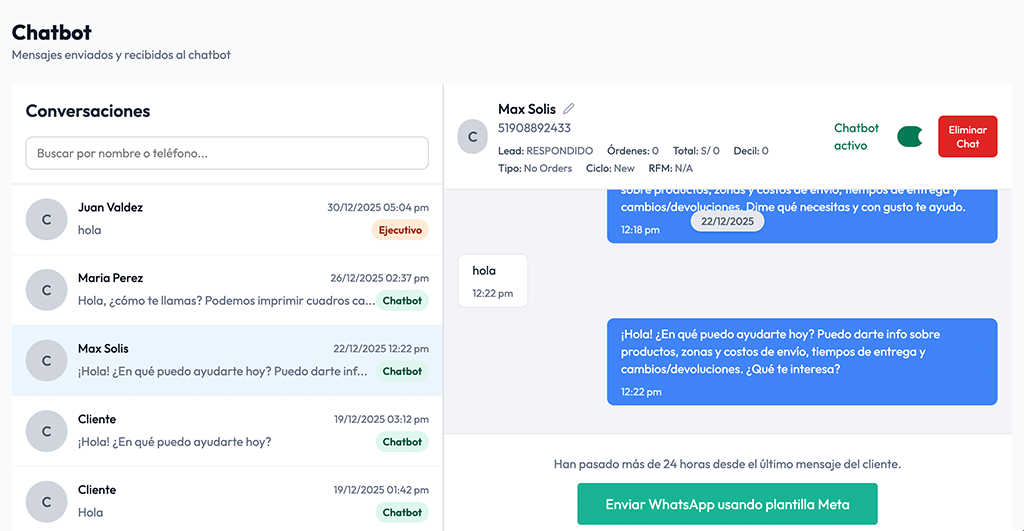
Task: Click timestamp 22/12/2025 12:22 pm in list
Action: [x=381, y=348]
